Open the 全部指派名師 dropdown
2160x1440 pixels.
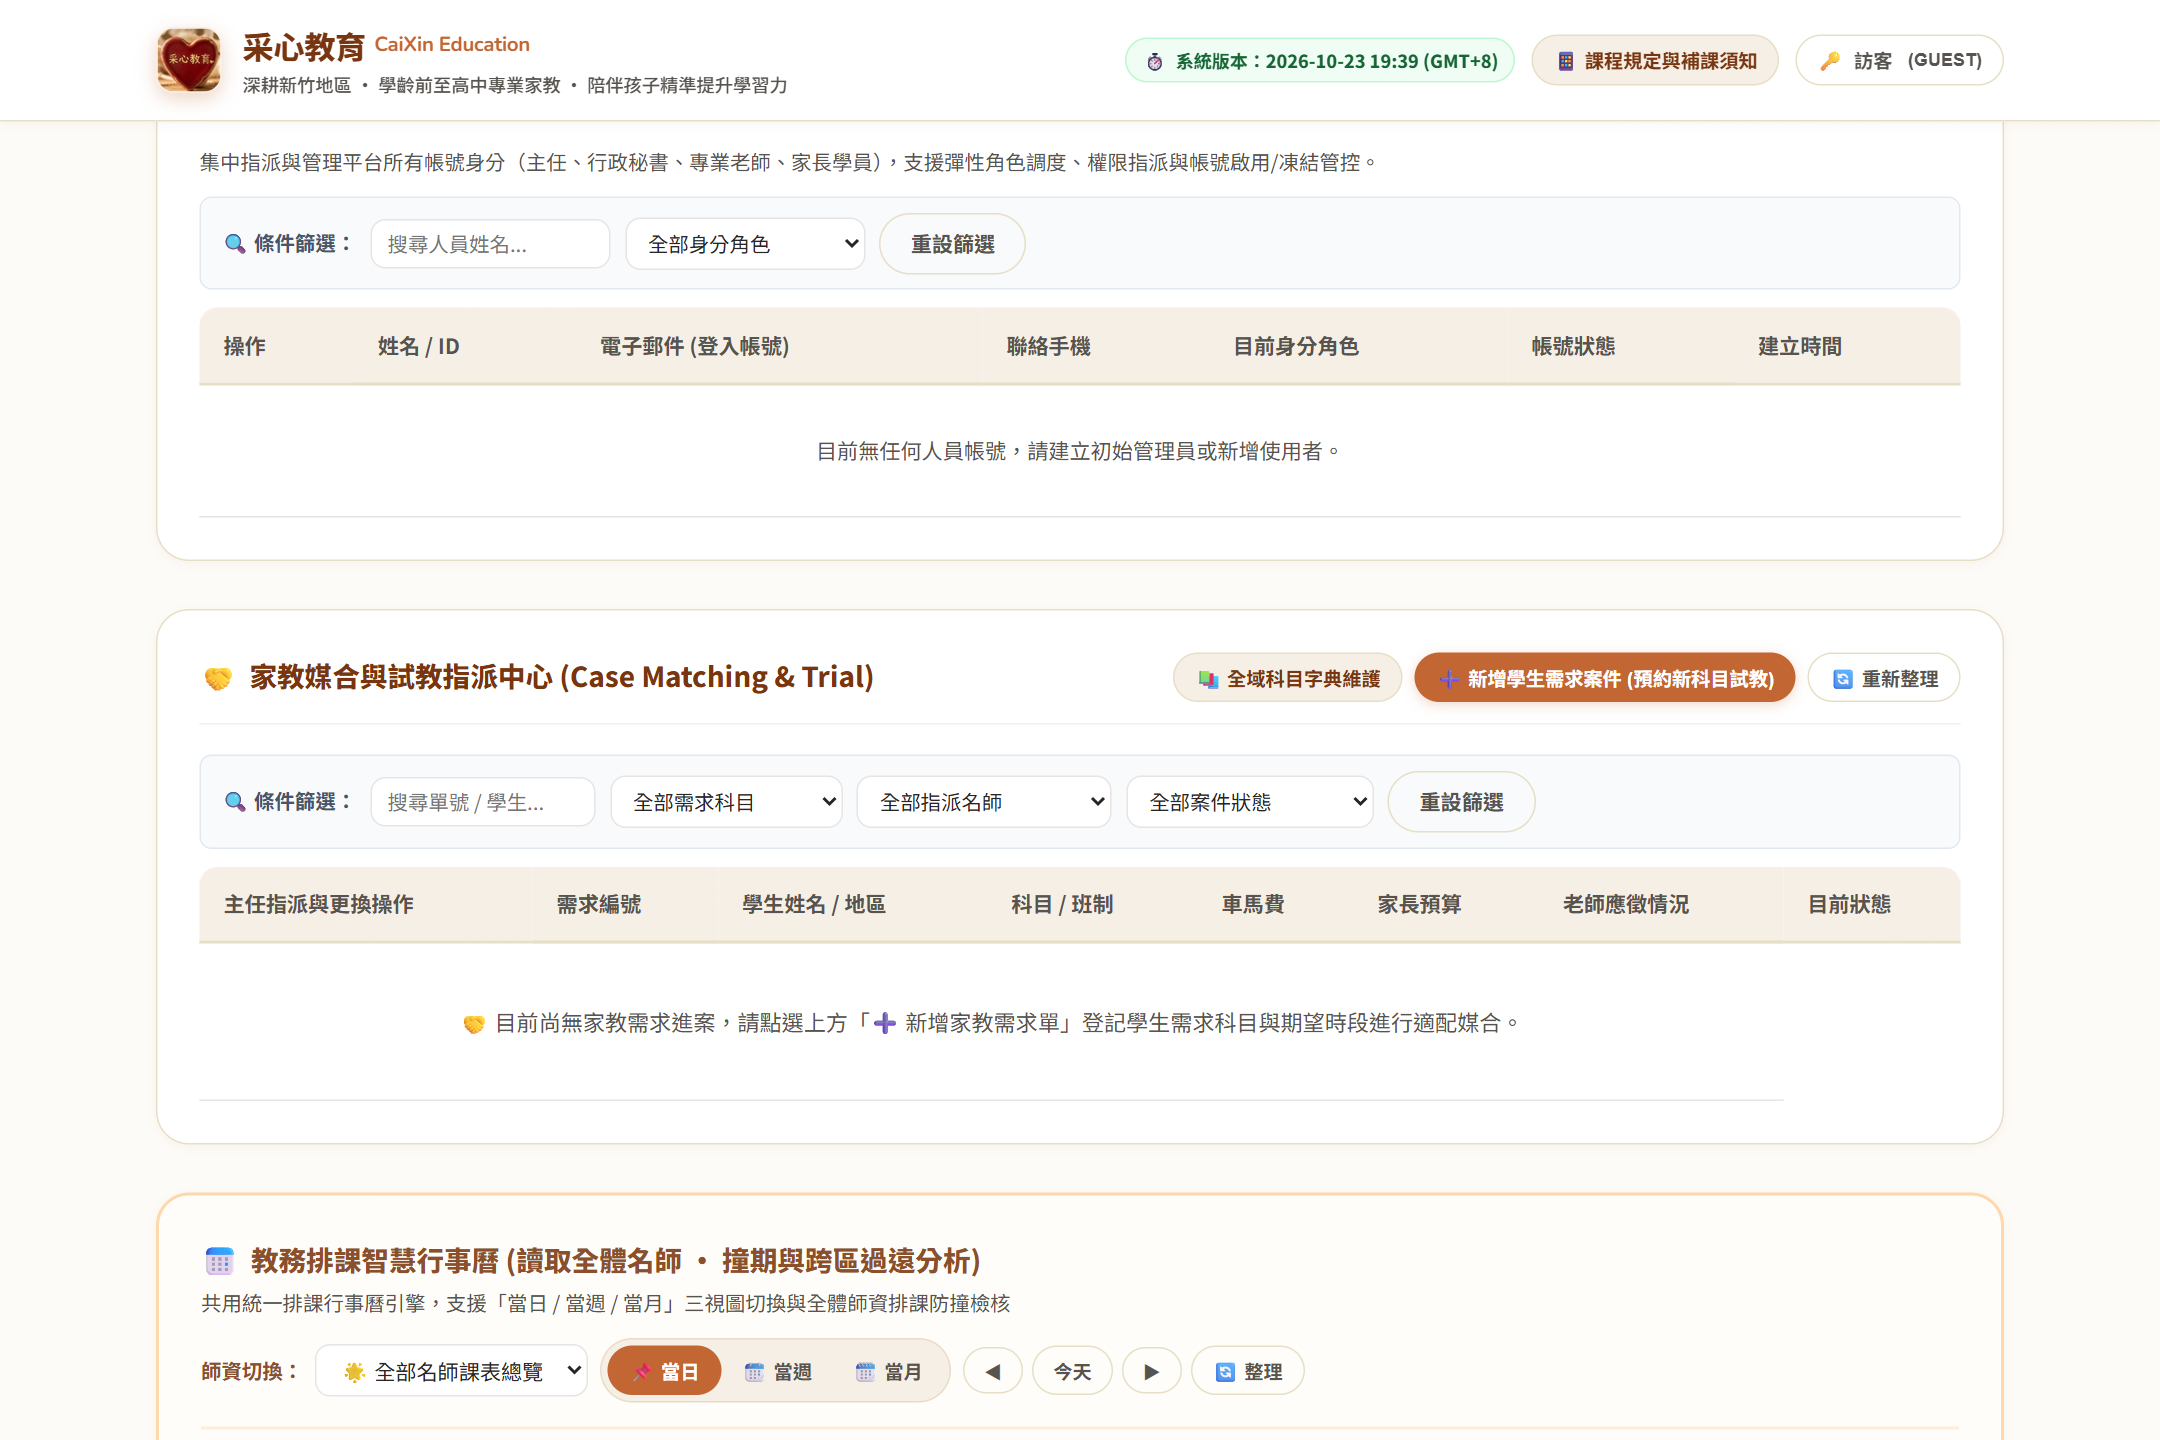click(984, 802)
